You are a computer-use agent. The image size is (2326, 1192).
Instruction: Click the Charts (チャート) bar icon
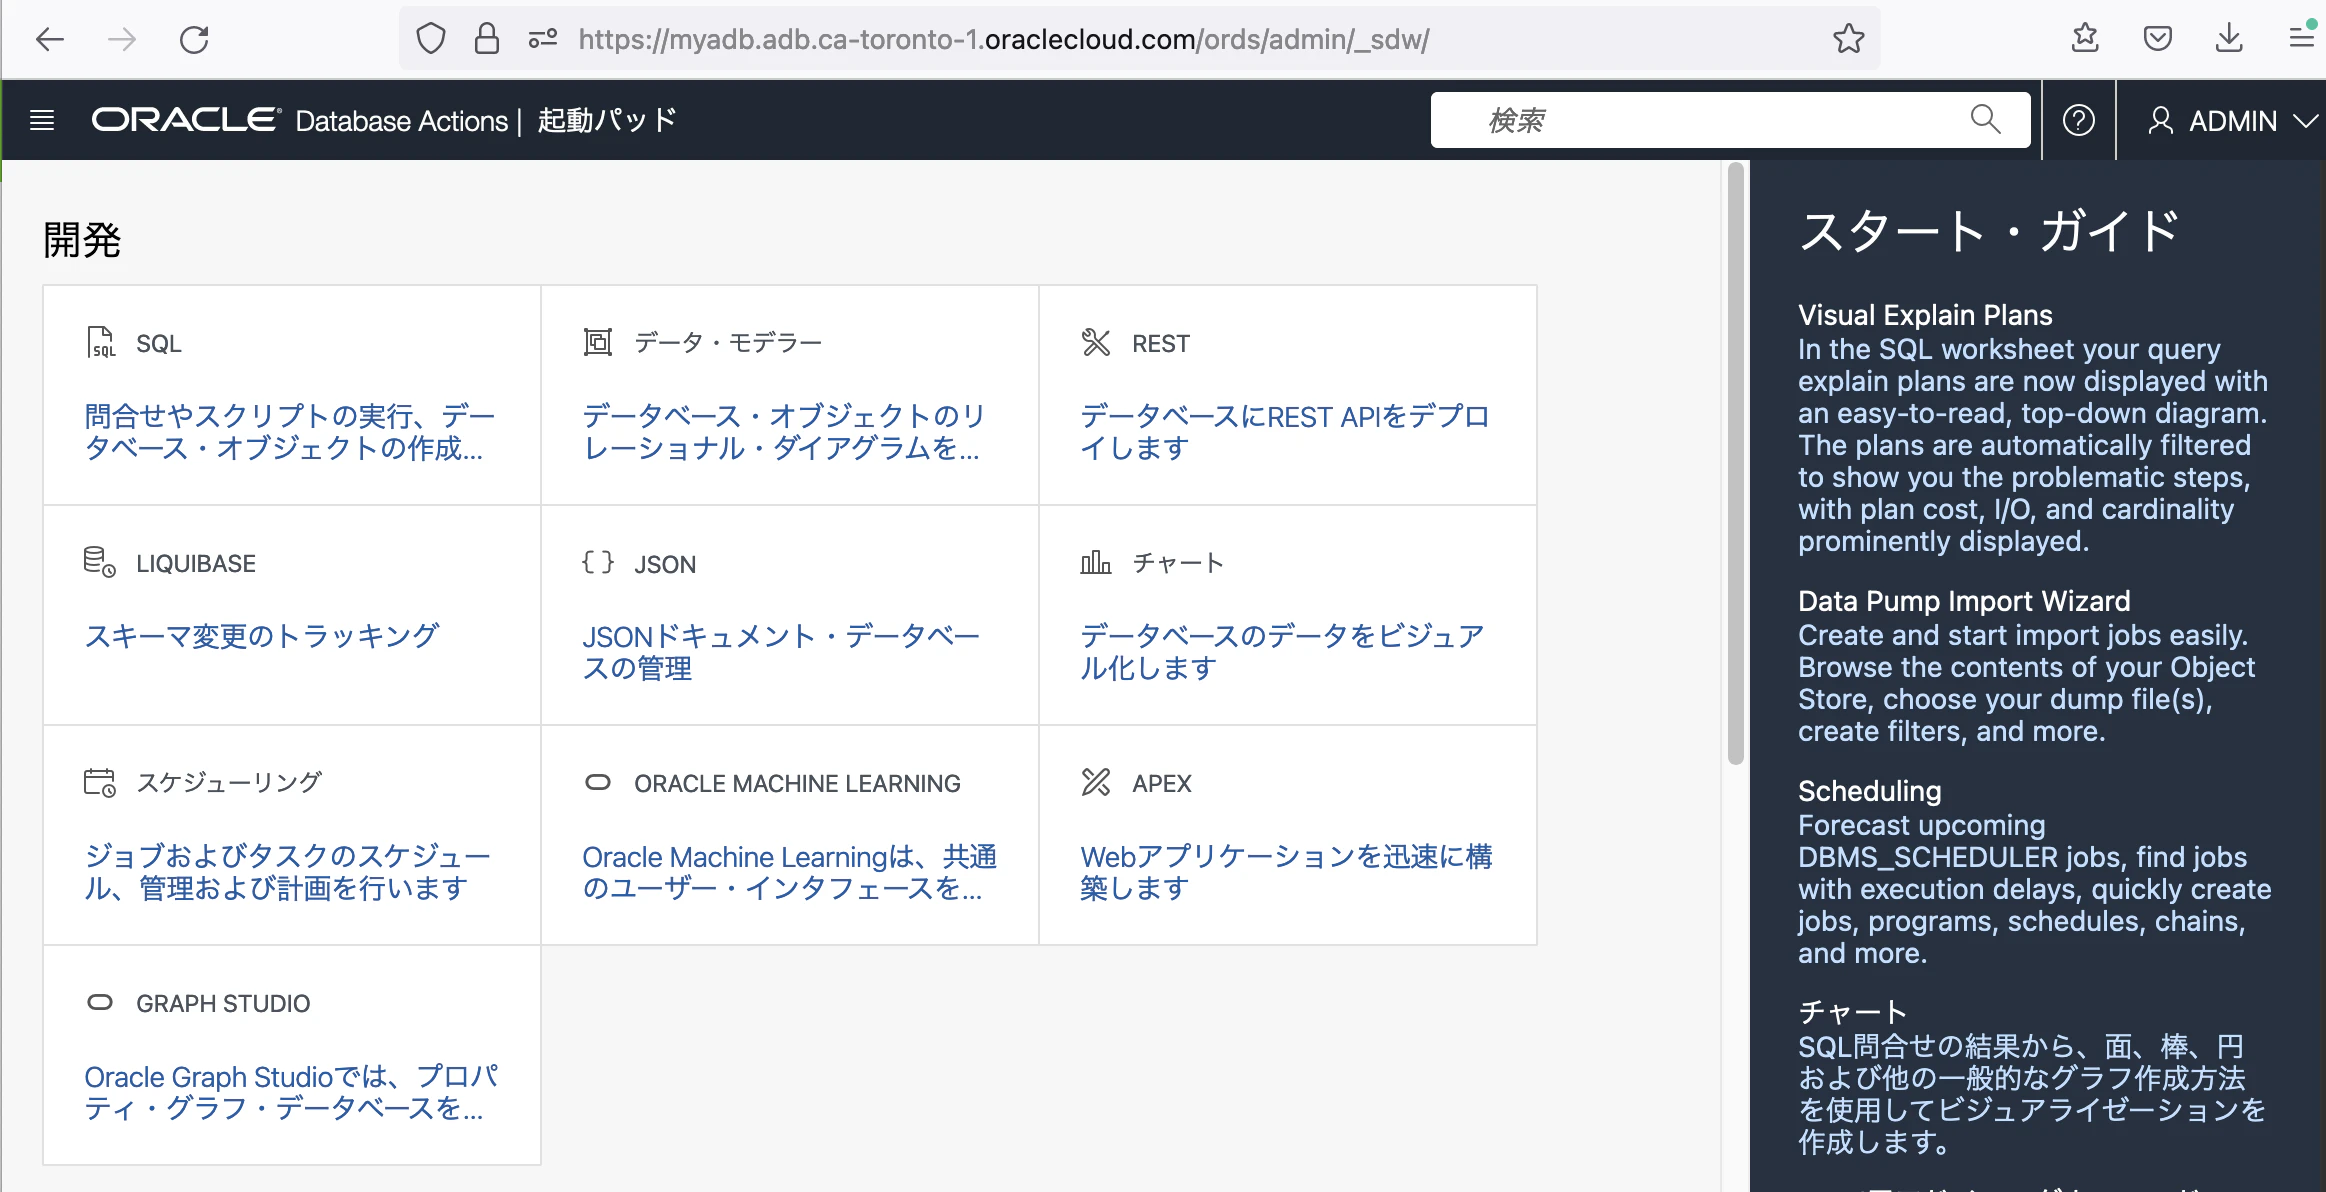click(x=1096, y=562)
